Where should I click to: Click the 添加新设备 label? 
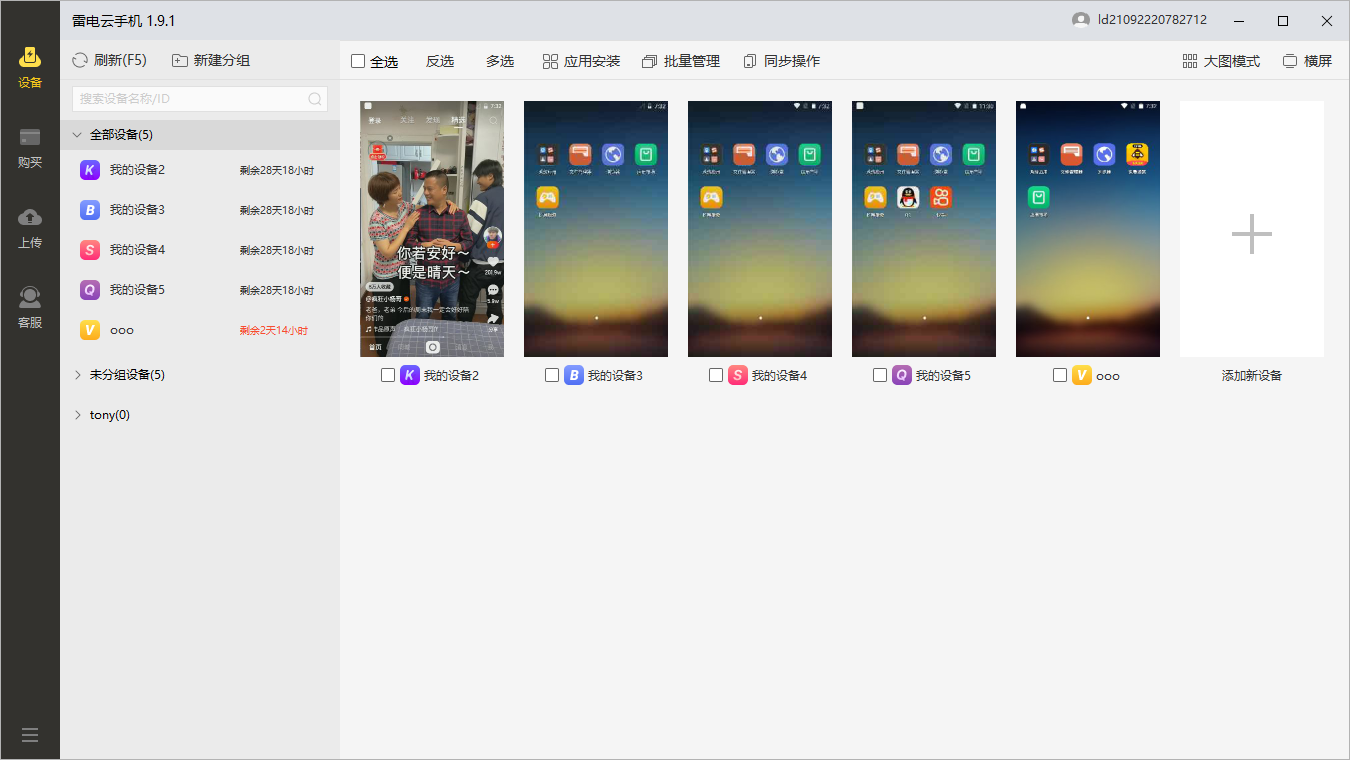coord(1252,376)
